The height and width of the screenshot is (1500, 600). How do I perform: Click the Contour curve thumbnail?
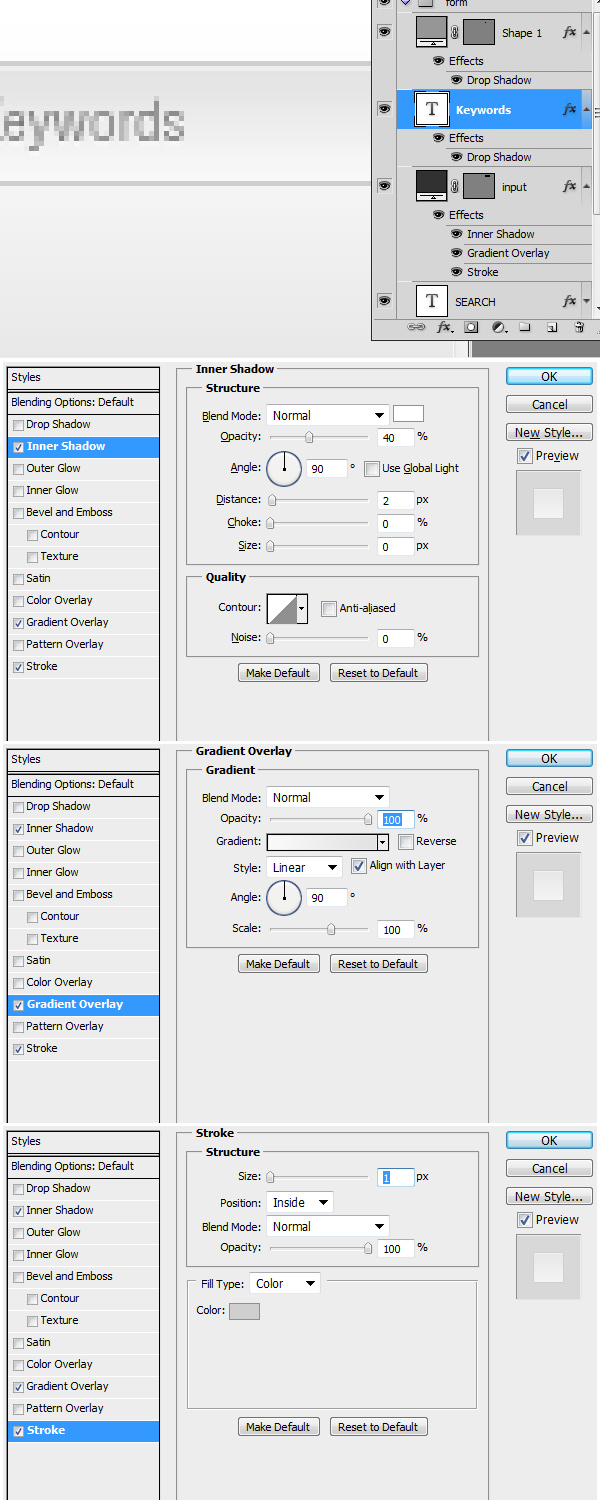pos(281,608)
